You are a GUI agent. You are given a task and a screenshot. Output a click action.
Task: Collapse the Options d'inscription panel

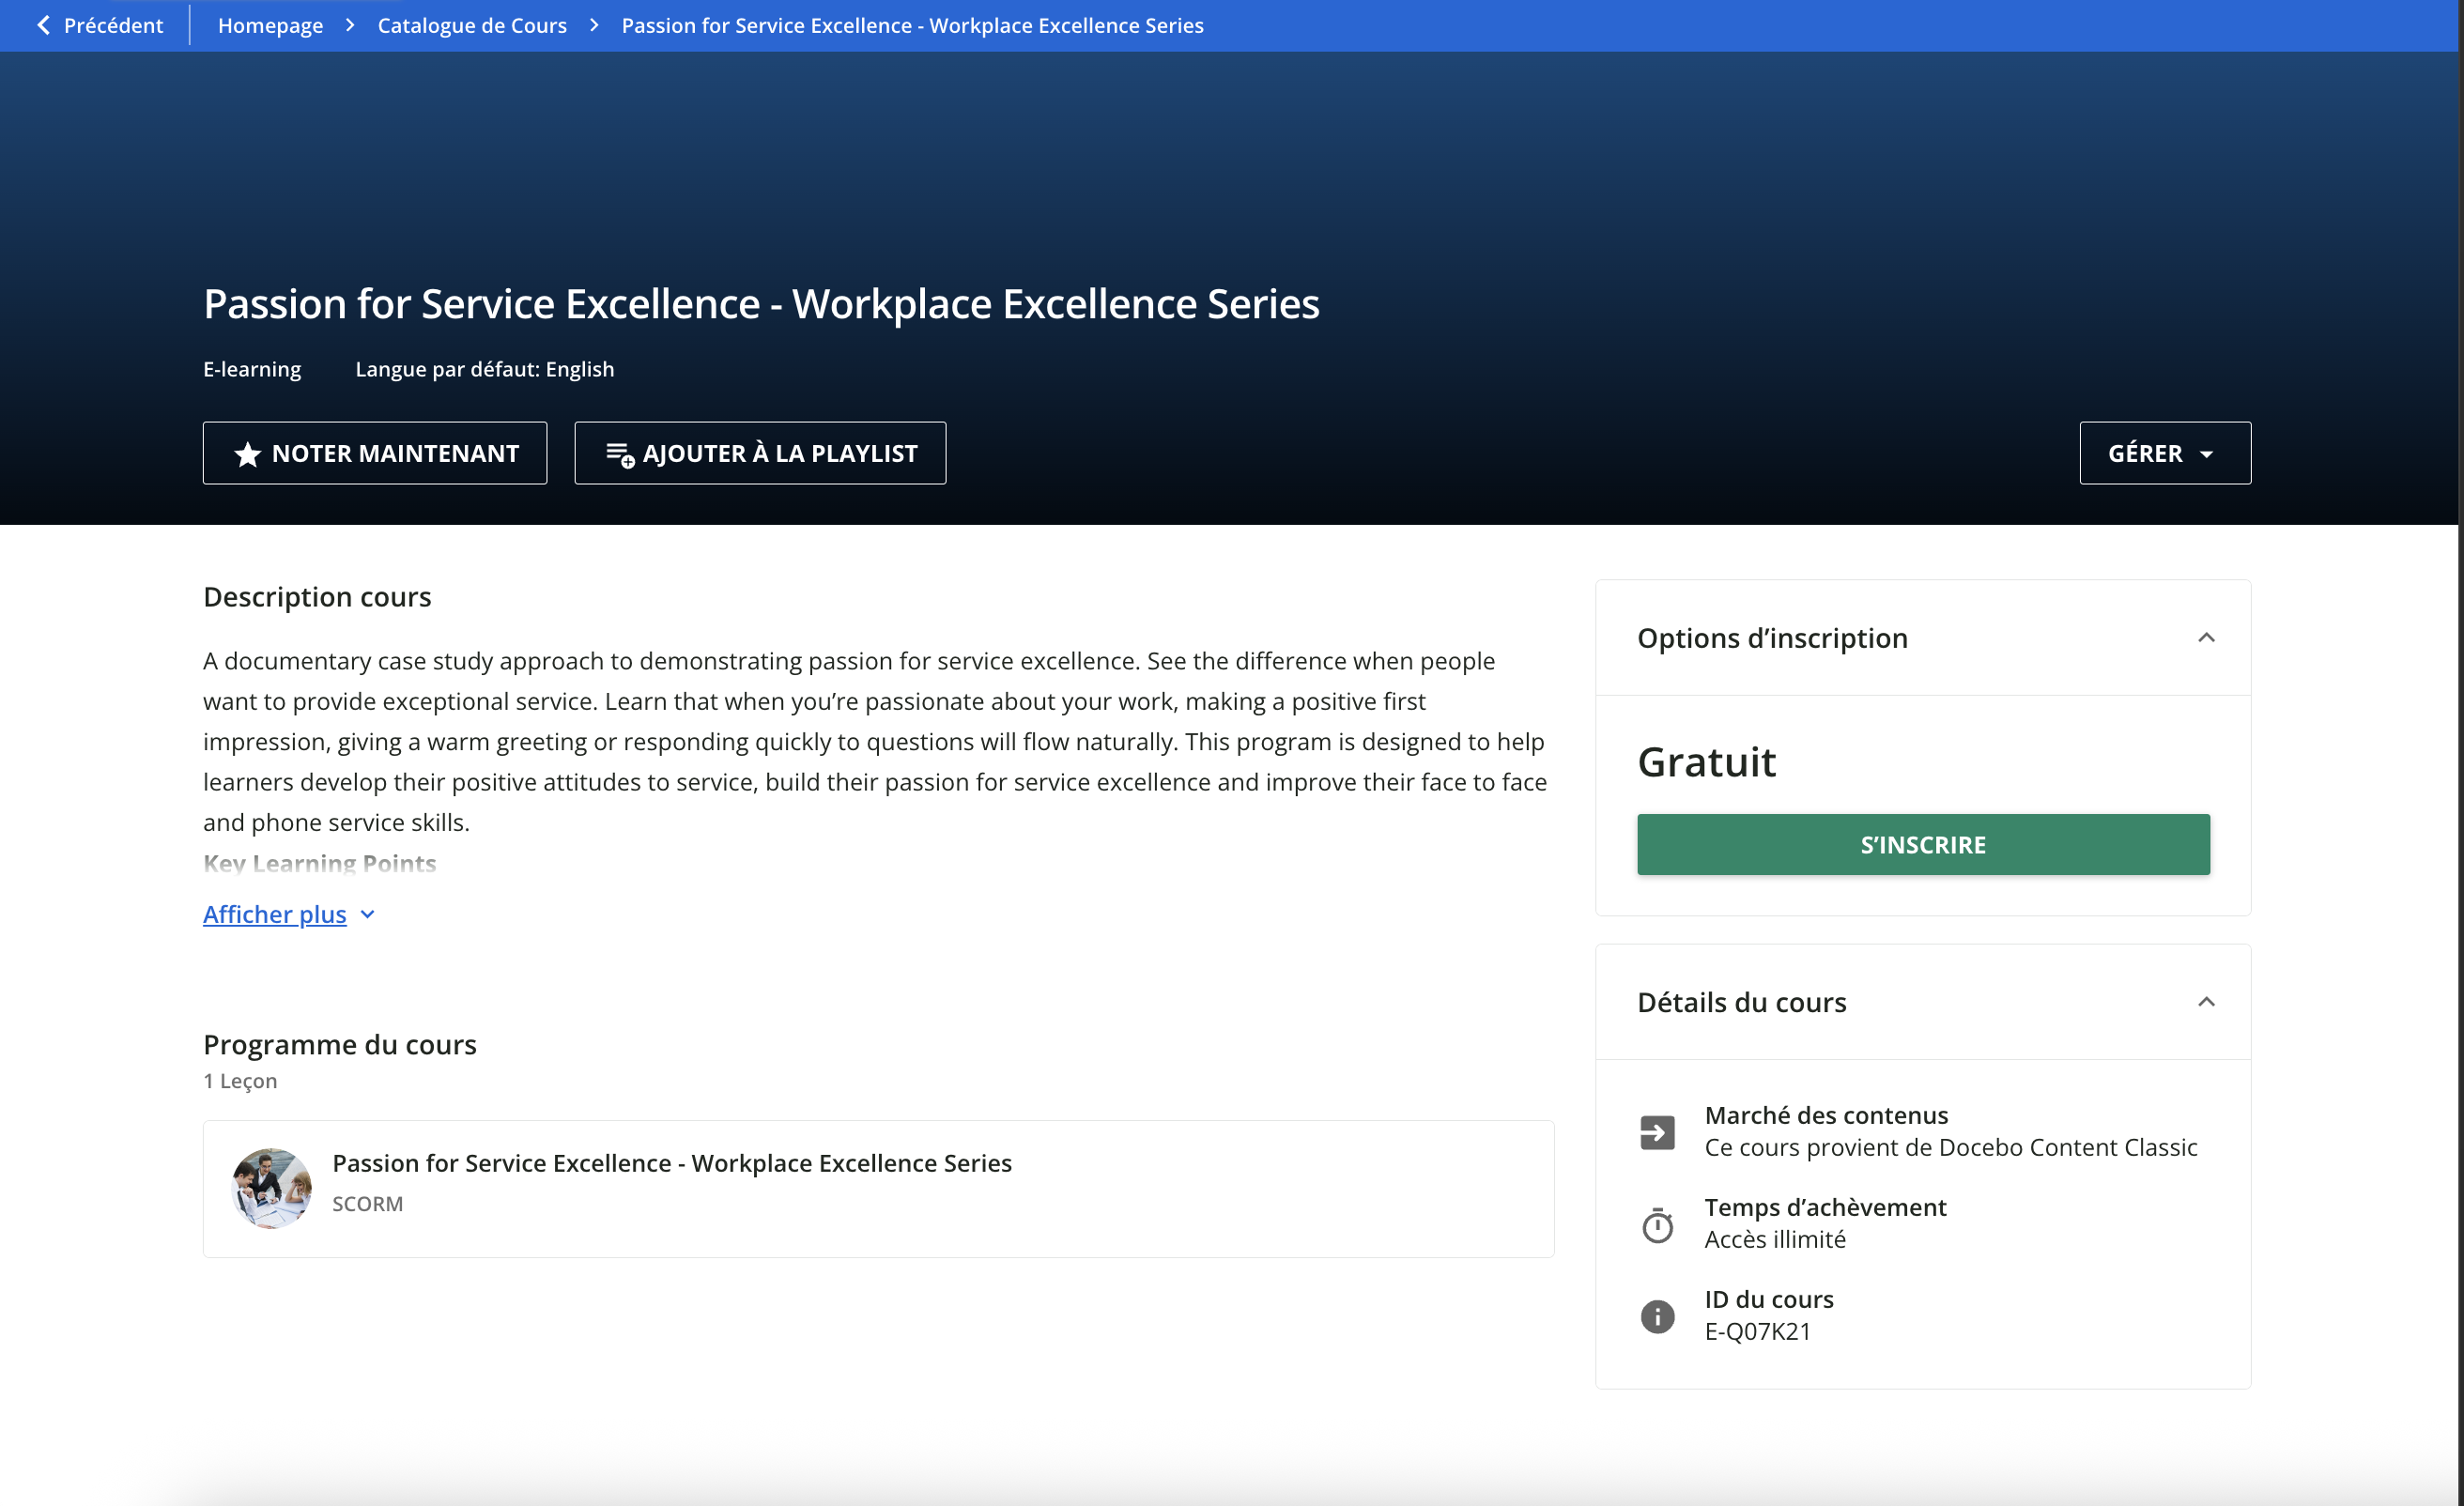[2205, 638]
